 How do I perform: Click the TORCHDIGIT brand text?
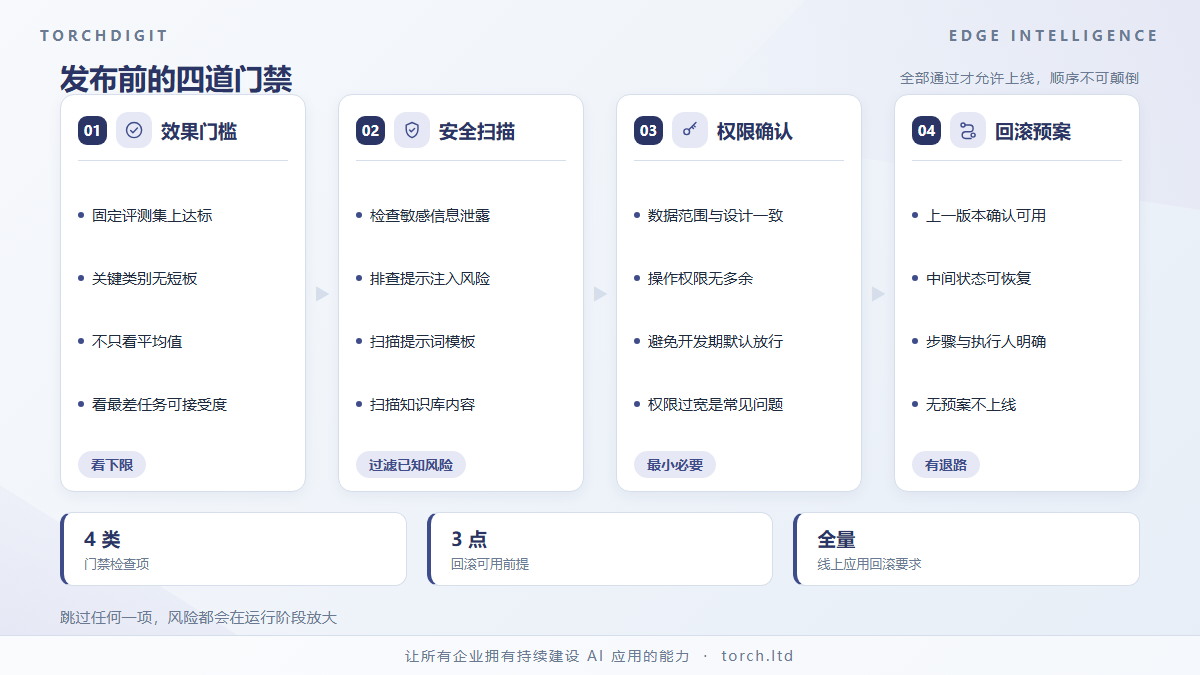pos(104,36)
